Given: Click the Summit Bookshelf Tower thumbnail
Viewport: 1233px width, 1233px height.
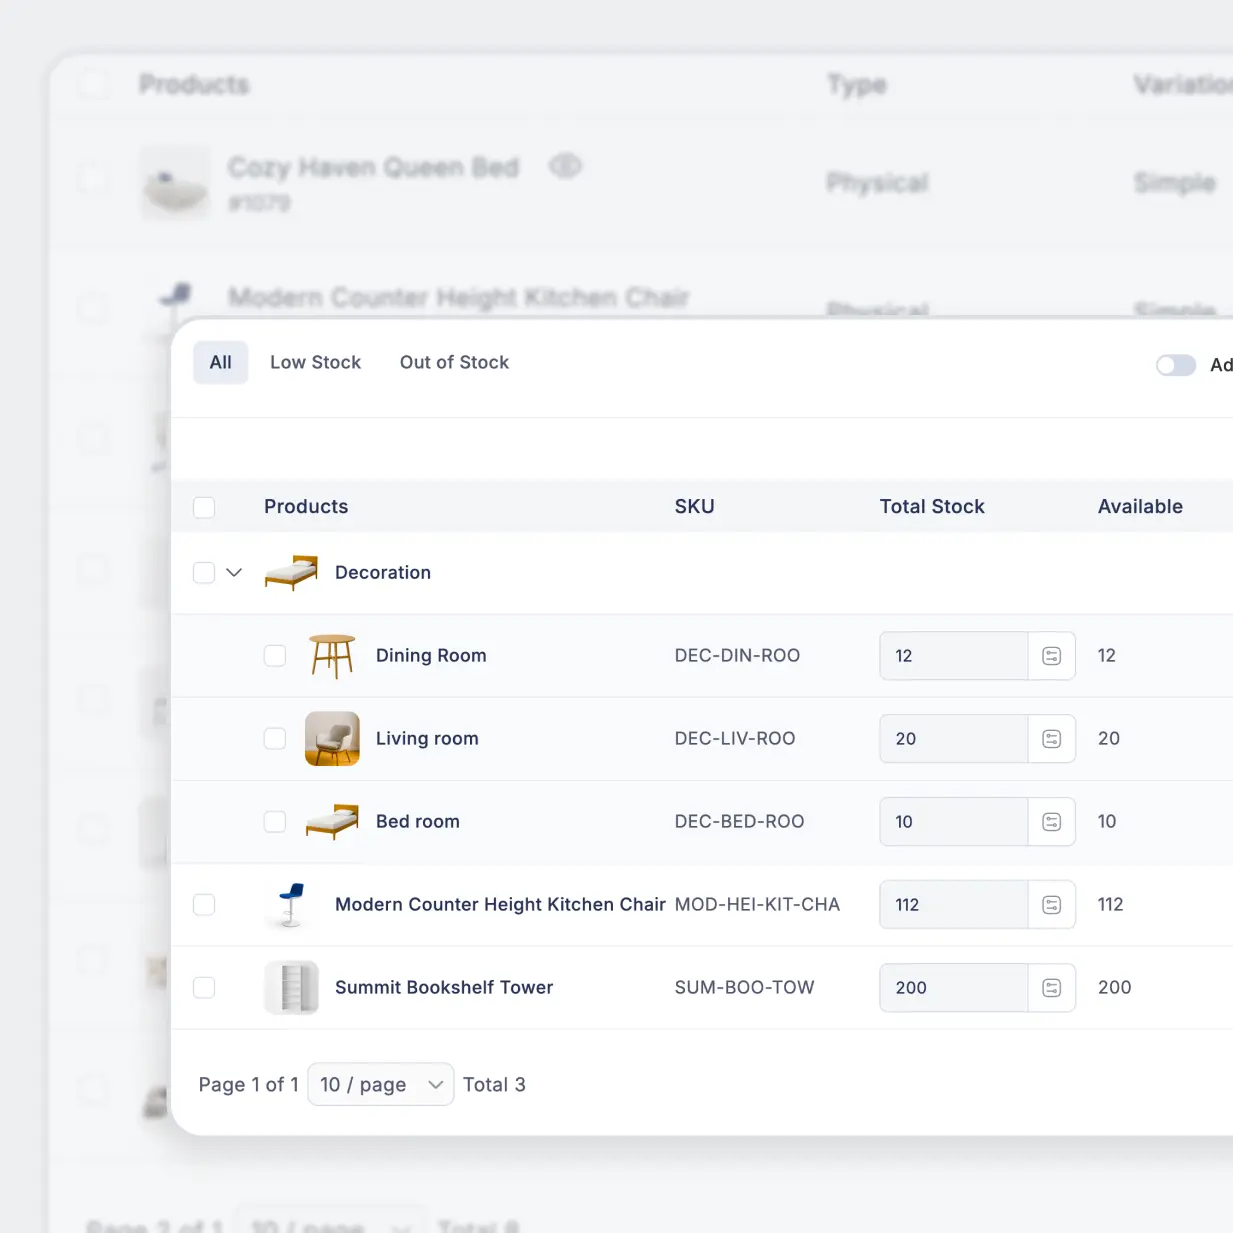Looking at the screenshot, I should click(291, 988).
